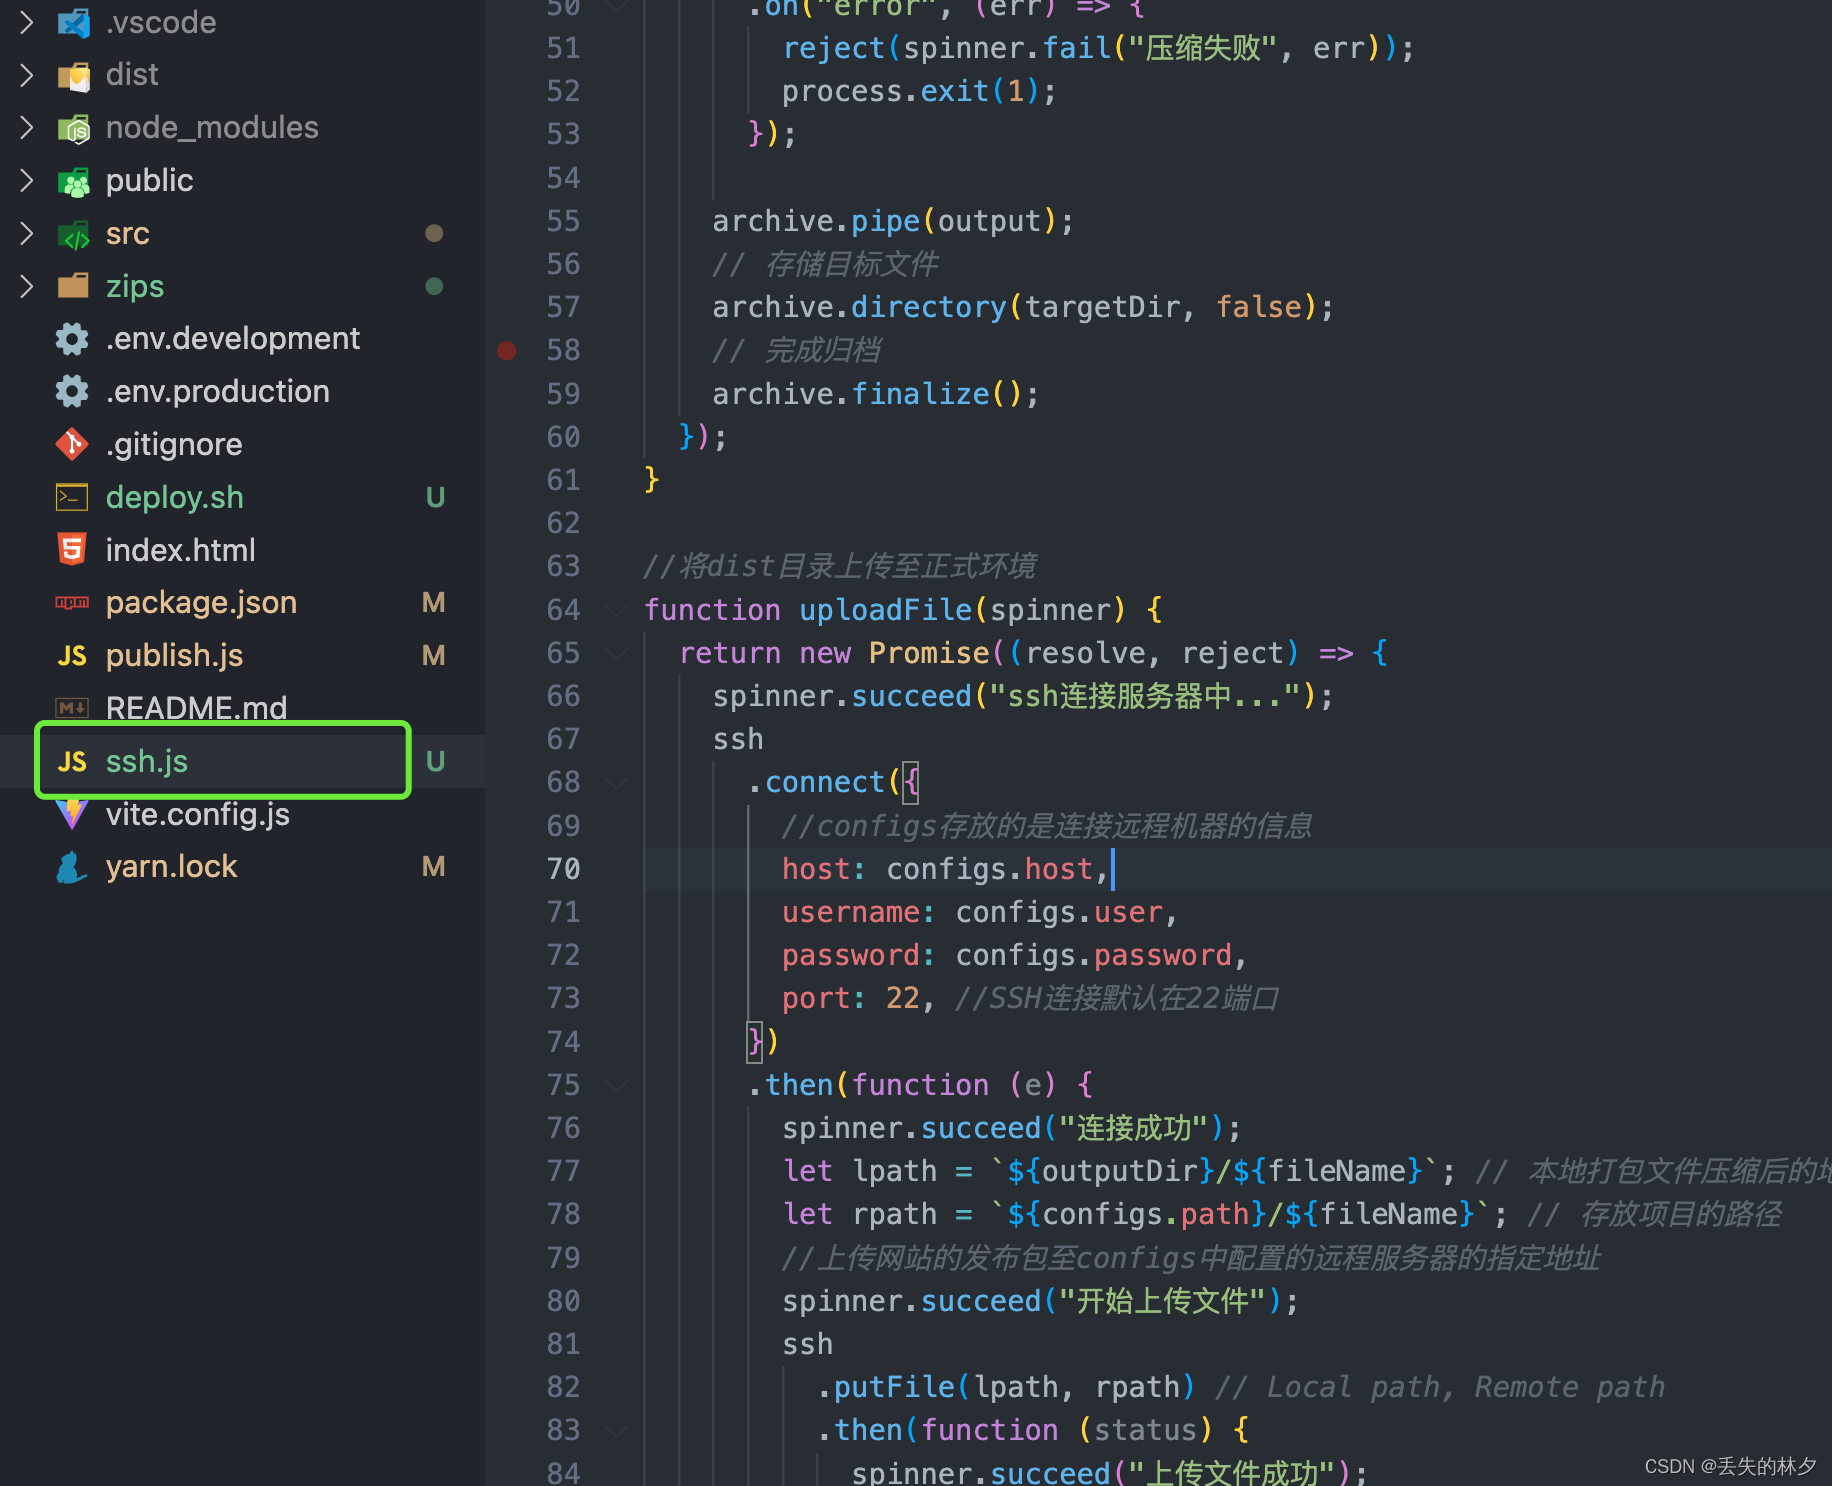This screenshot has height=1486, width=1832.
Task: Click the yarn.lock Yarn icon
Action: pyautogui.click(x=72, y=866)
